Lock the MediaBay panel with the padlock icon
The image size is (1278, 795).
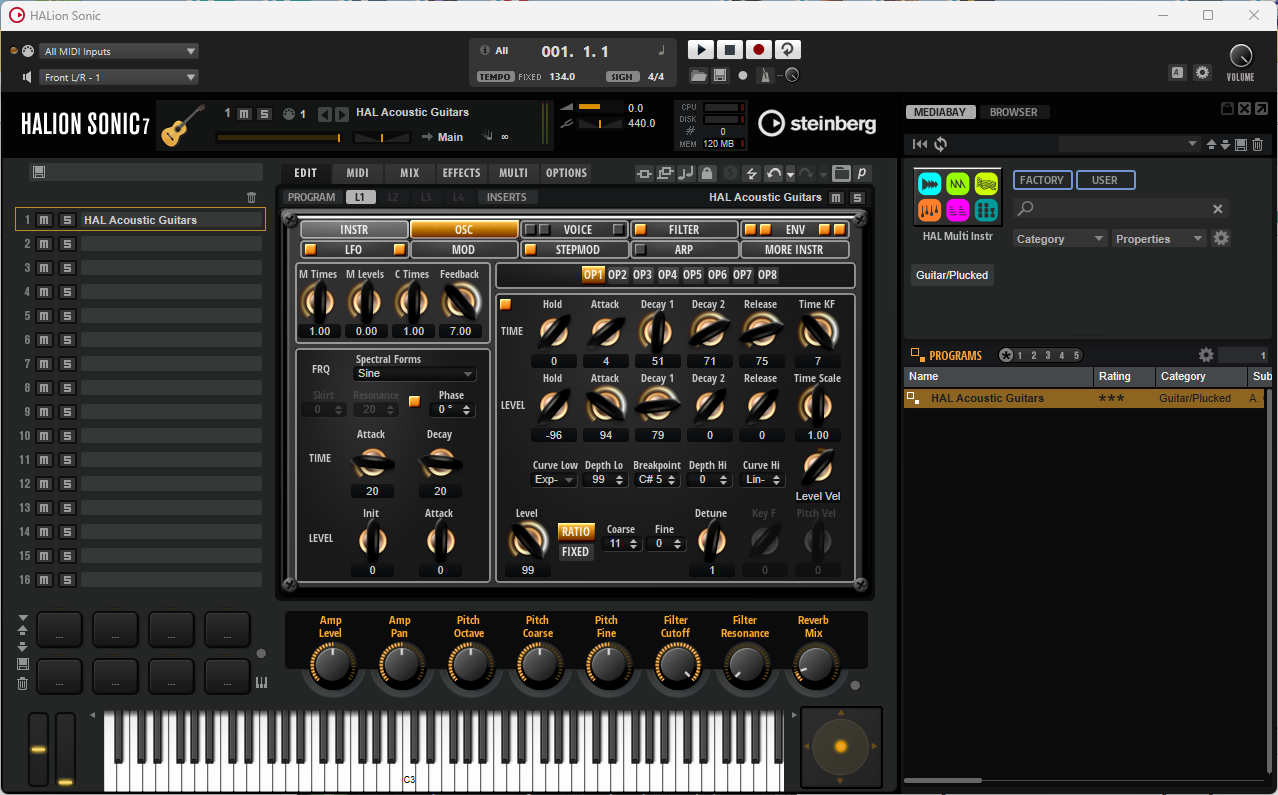click(1227, 109)
